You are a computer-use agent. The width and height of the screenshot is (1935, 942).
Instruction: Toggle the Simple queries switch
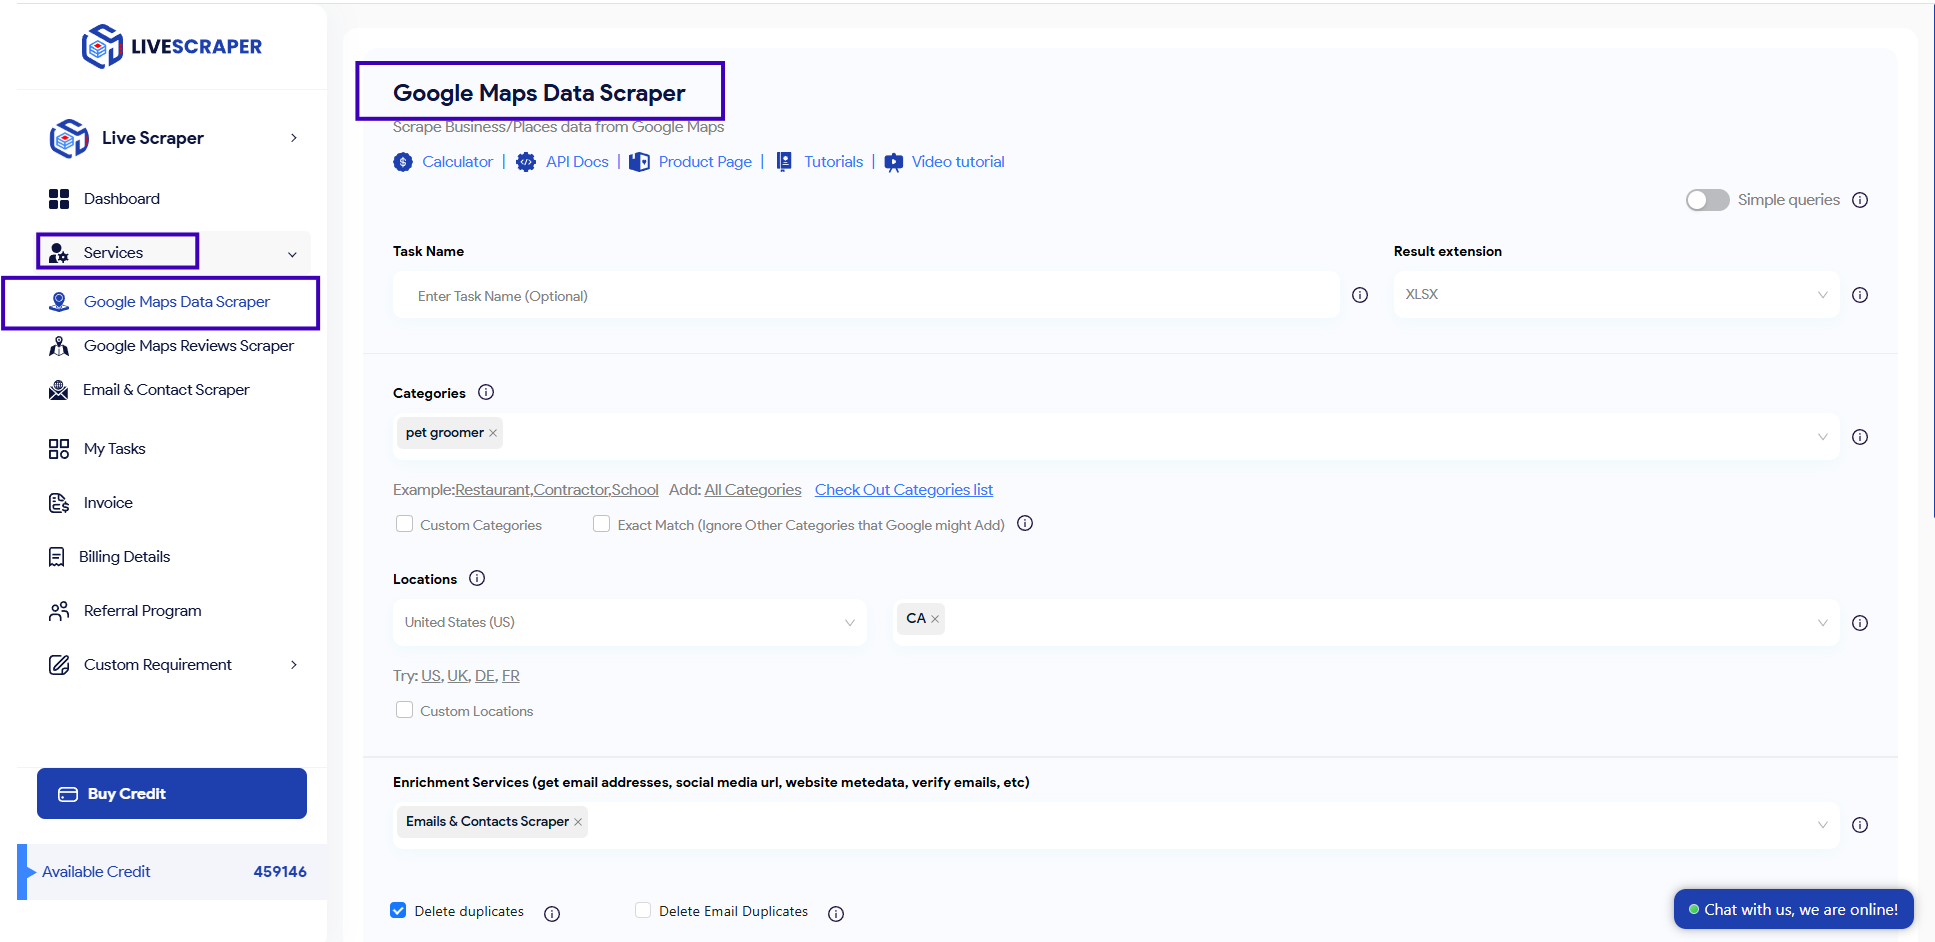tap(1707, 200)
